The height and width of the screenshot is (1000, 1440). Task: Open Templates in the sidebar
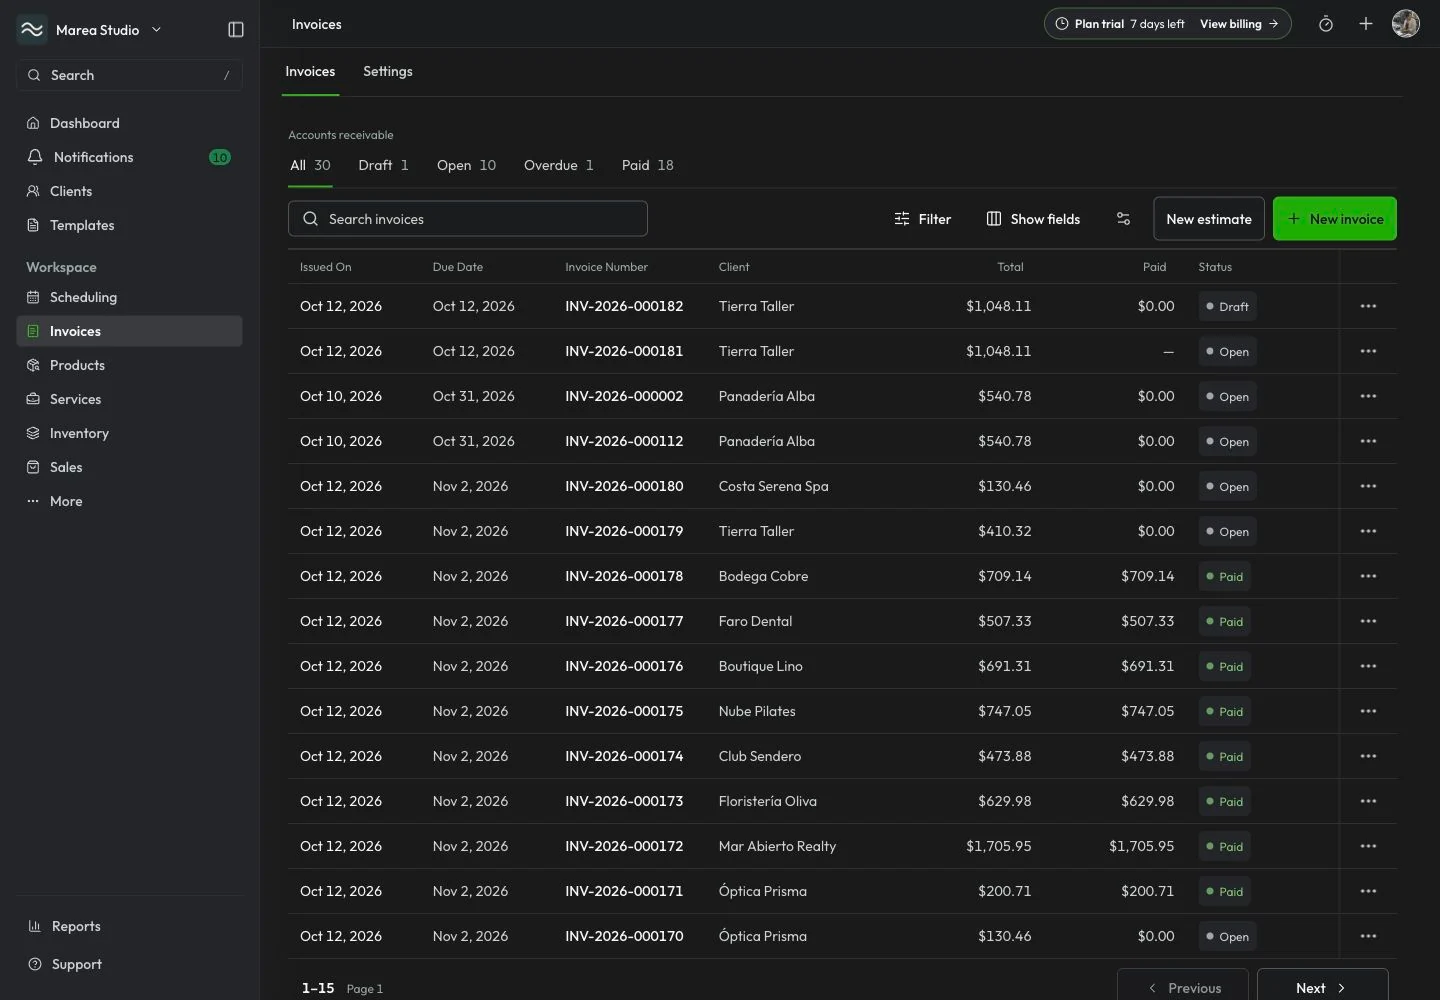tap(129, 225)
